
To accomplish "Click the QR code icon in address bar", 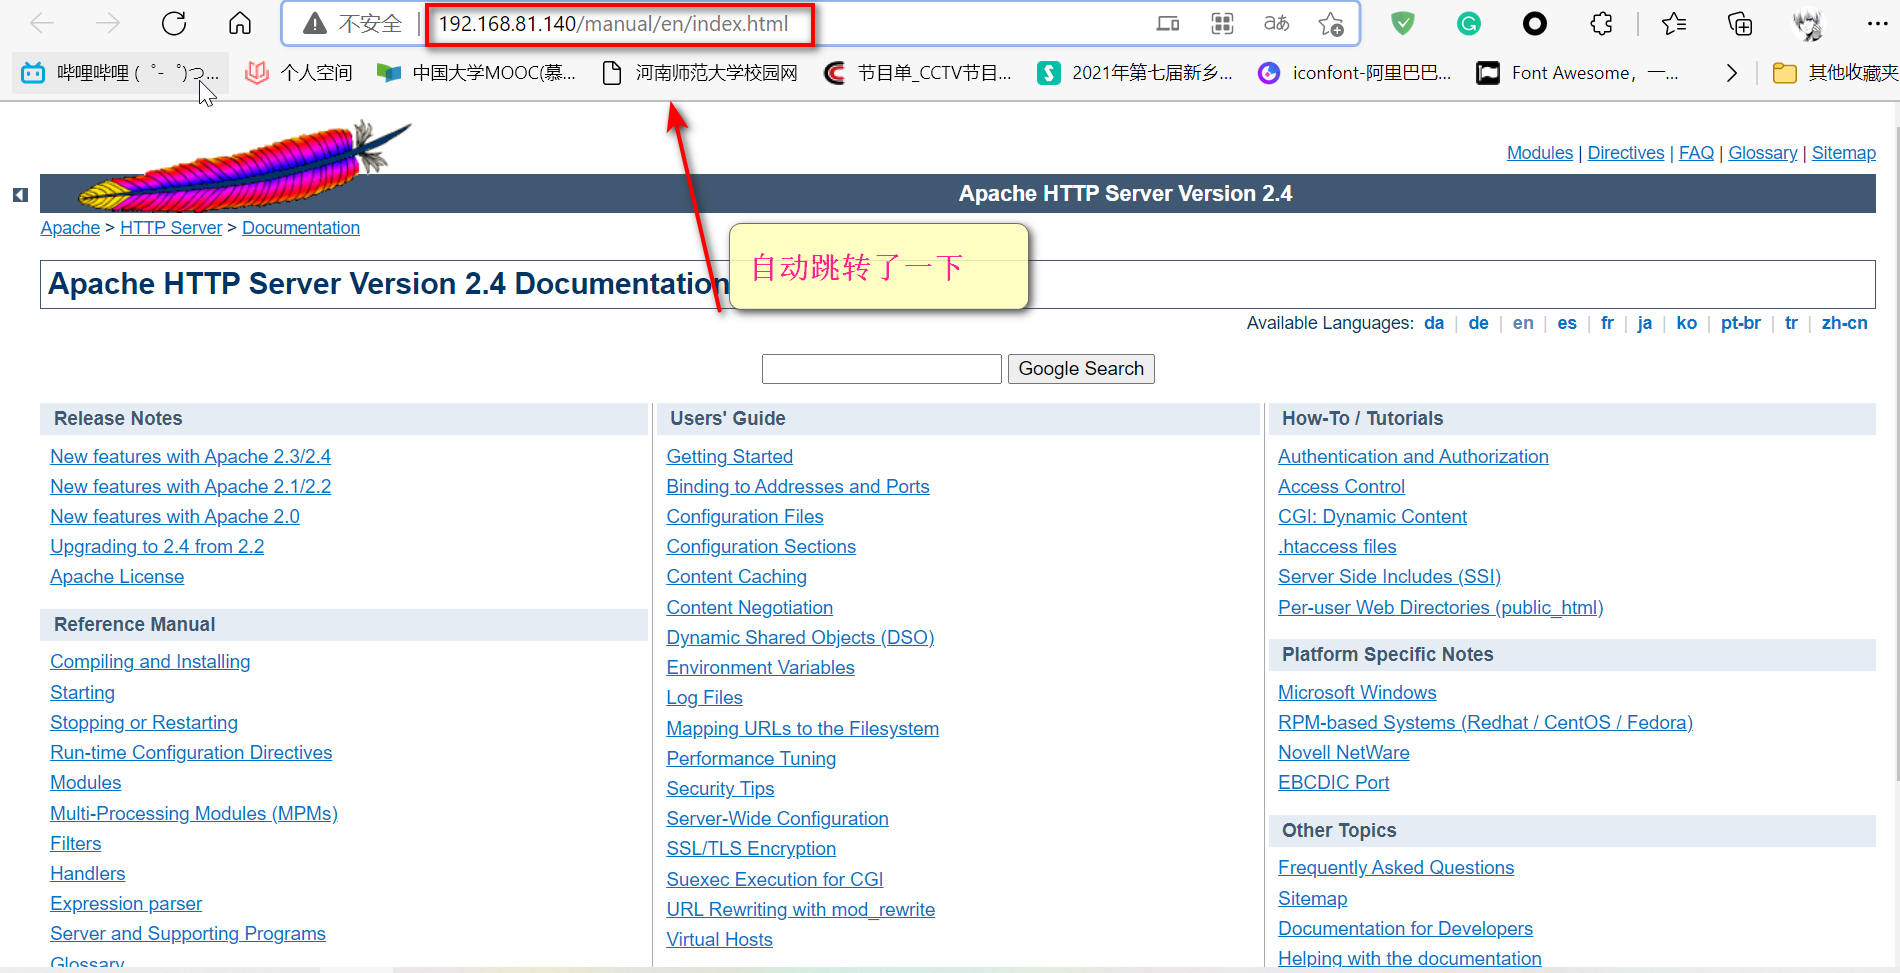I will pyautogui.click(x=1222, y=23).
